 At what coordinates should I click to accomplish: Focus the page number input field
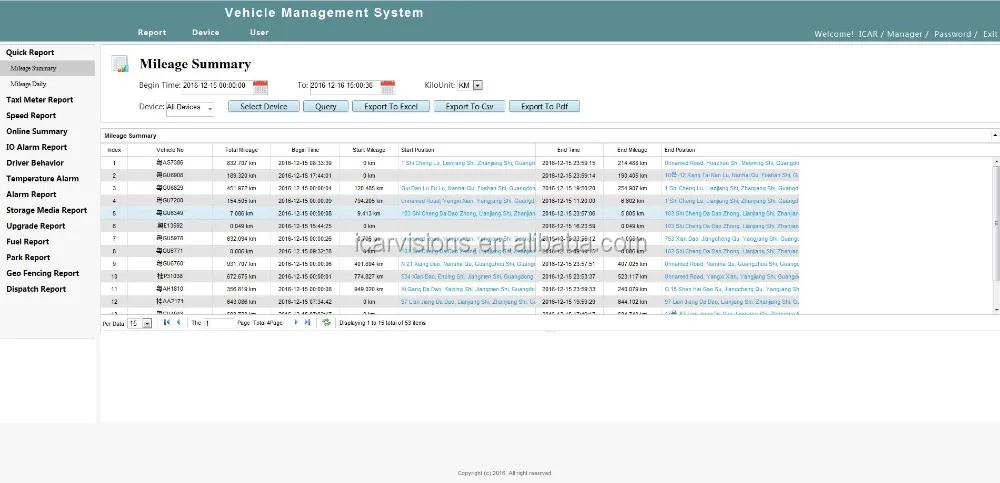click(x=219, y=323)
